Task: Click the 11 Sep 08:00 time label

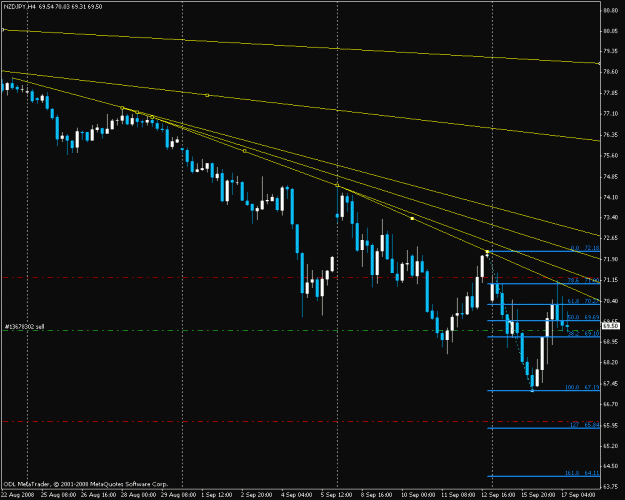Action: tap(458, 495)
